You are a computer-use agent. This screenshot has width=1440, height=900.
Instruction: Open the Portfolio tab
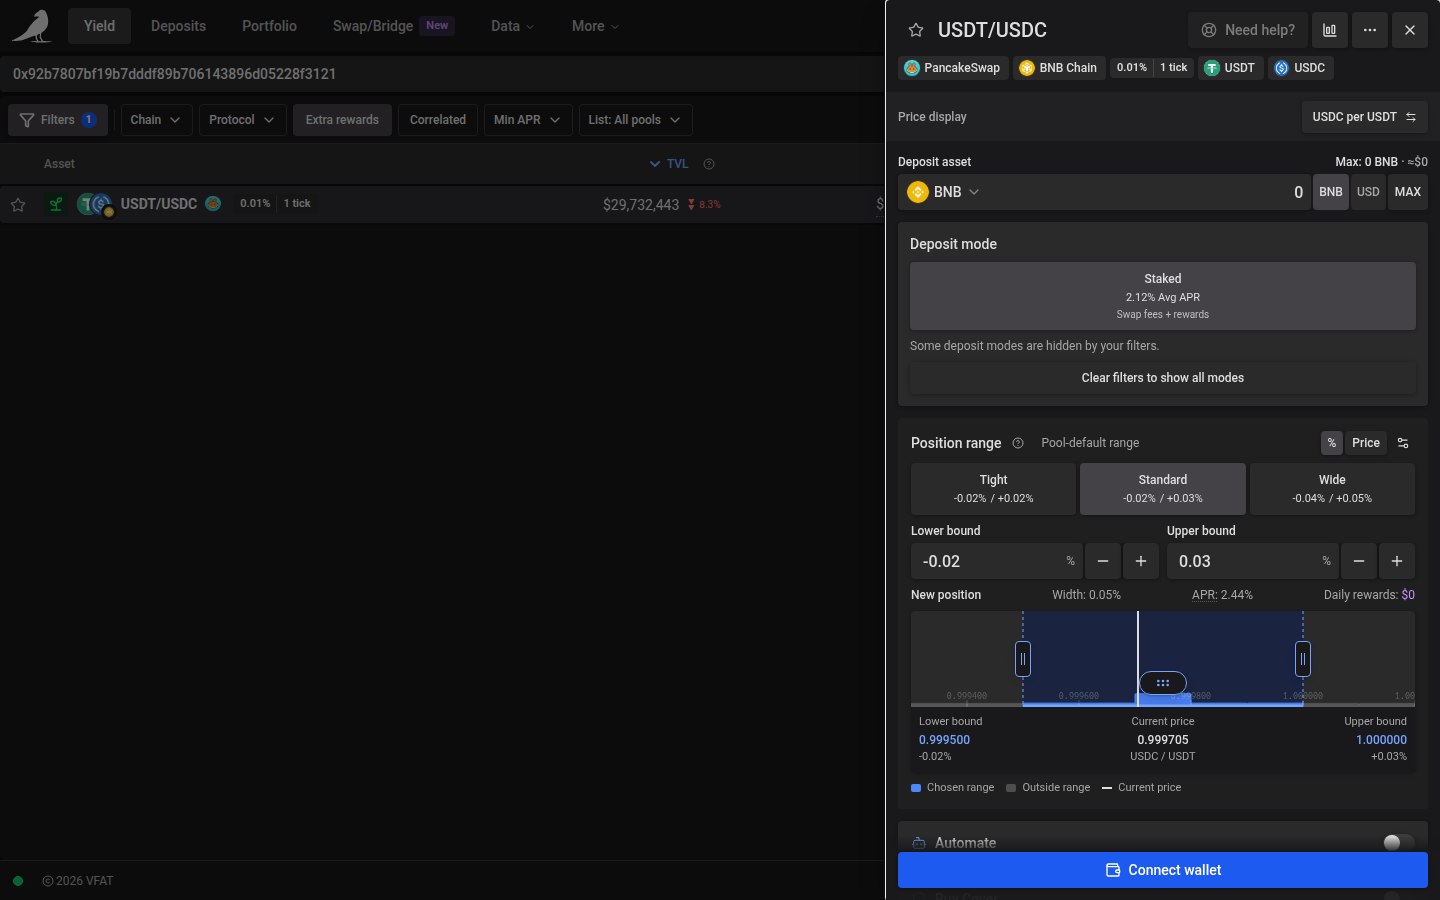click(x=269, y=26)
